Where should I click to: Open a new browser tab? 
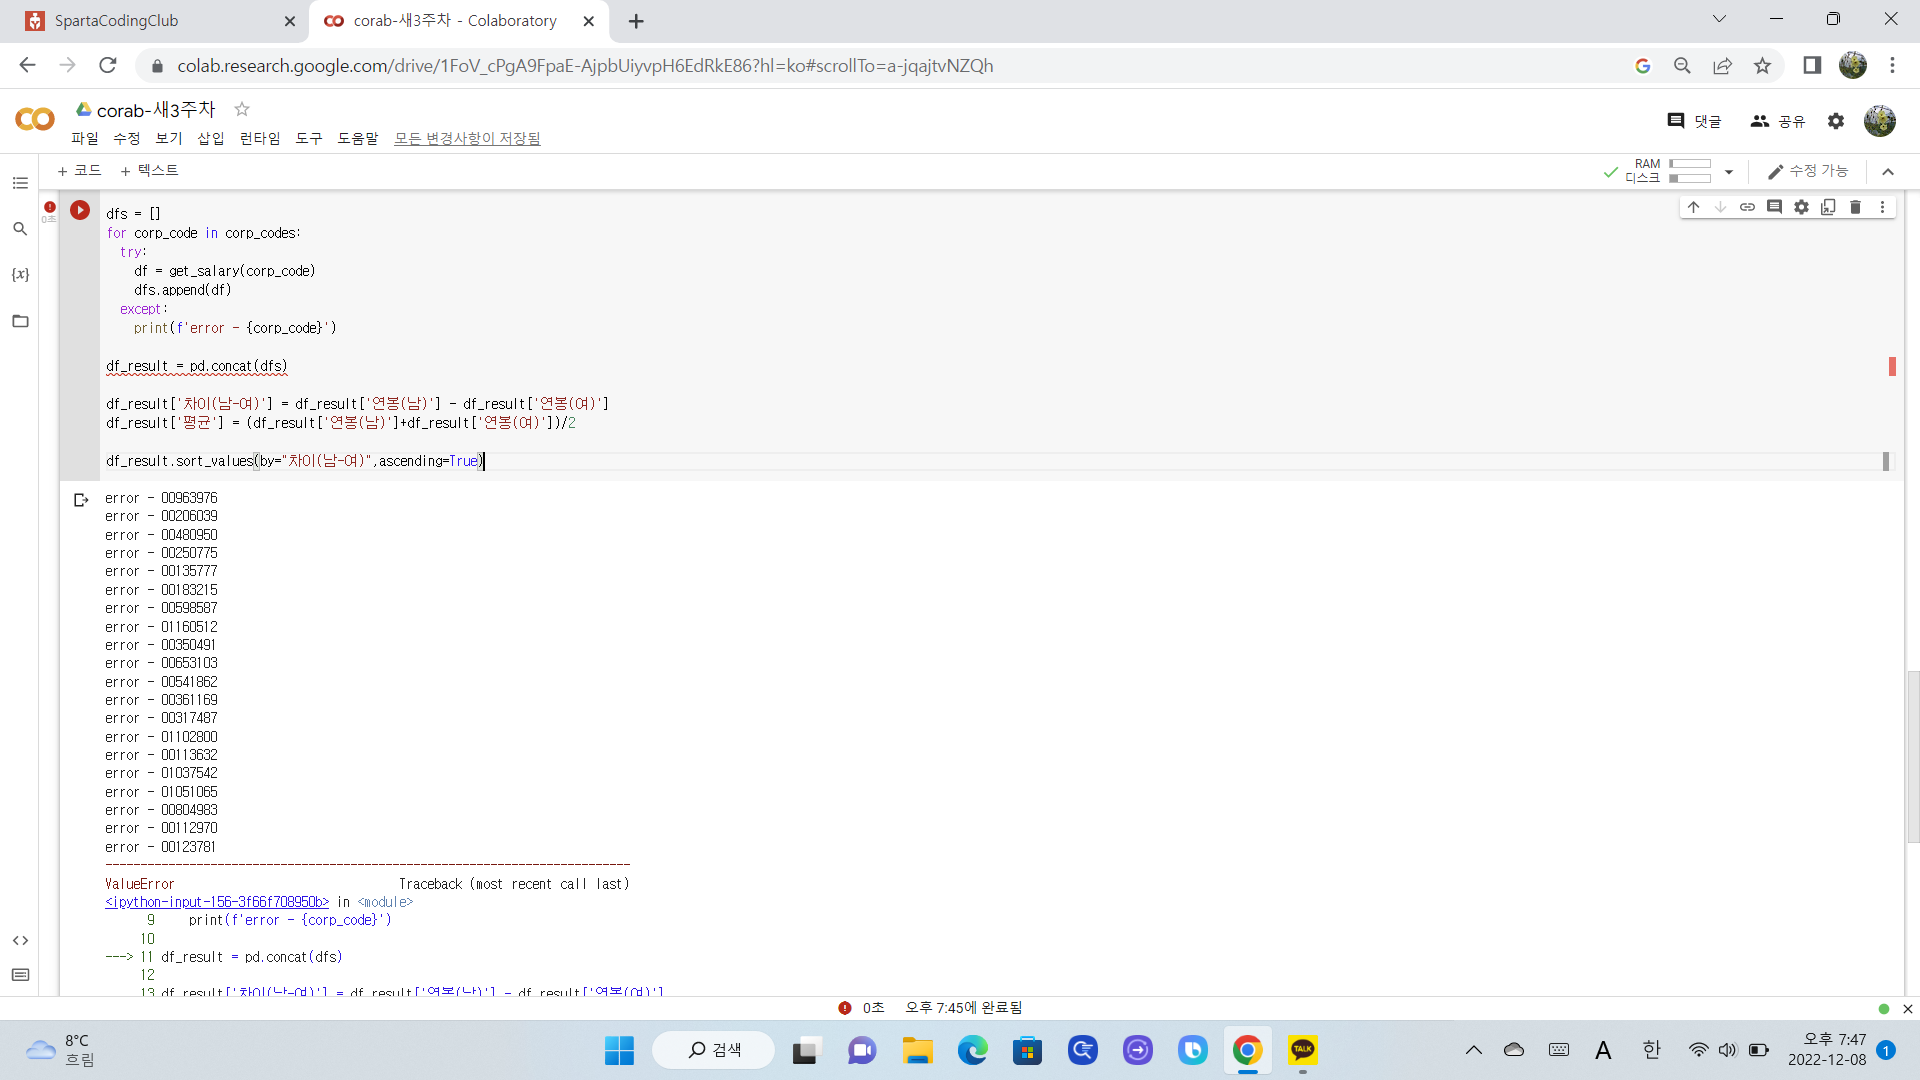click(x=636, y=21)
